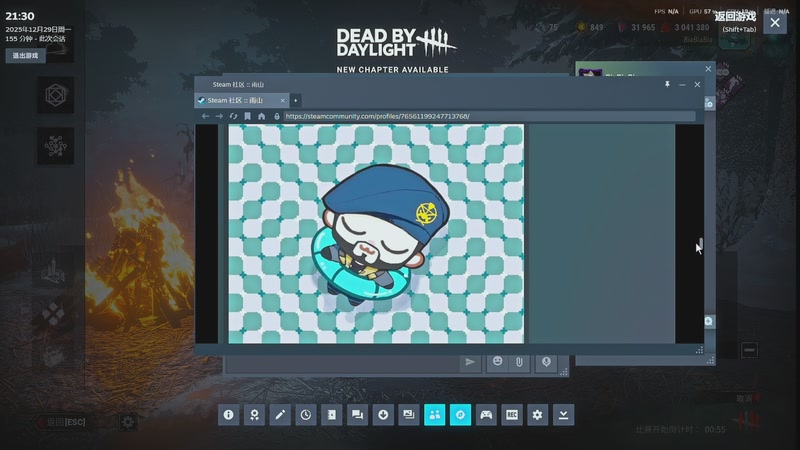Click the profile artwork image of the beret character
800x450 pixels.
click(x=376, y=234)
